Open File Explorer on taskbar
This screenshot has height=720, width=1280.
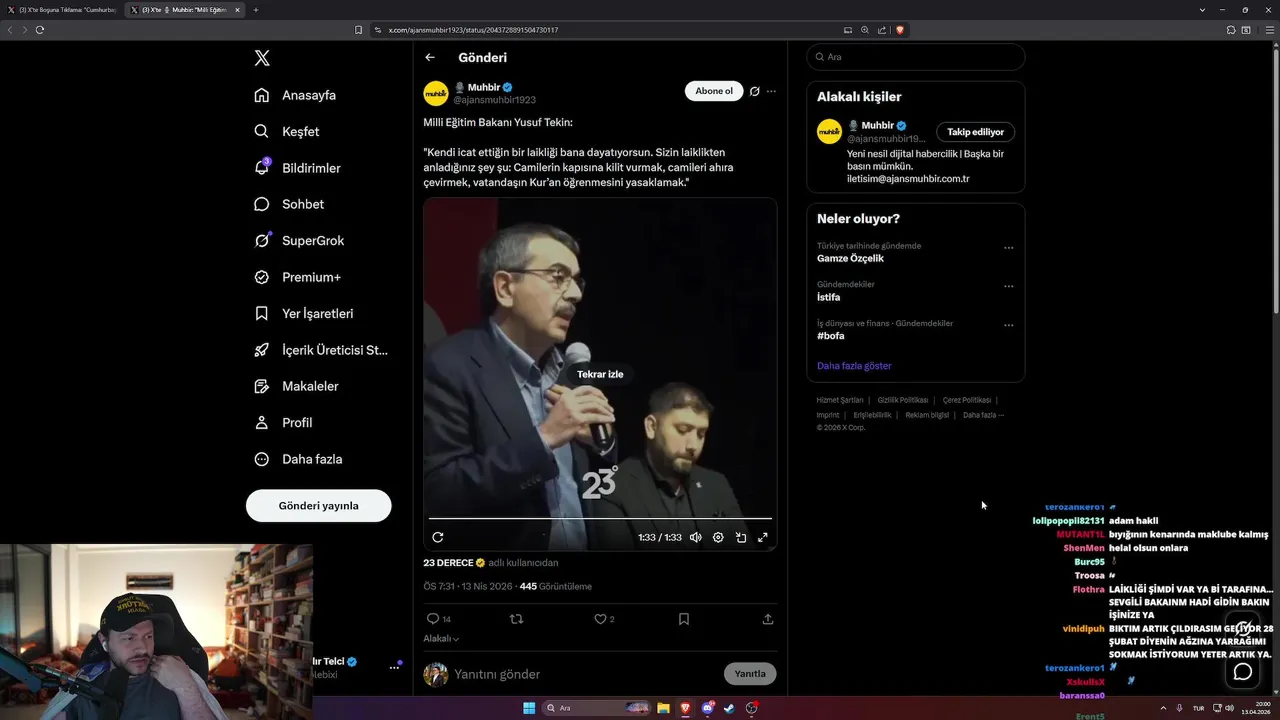[663, 708]
